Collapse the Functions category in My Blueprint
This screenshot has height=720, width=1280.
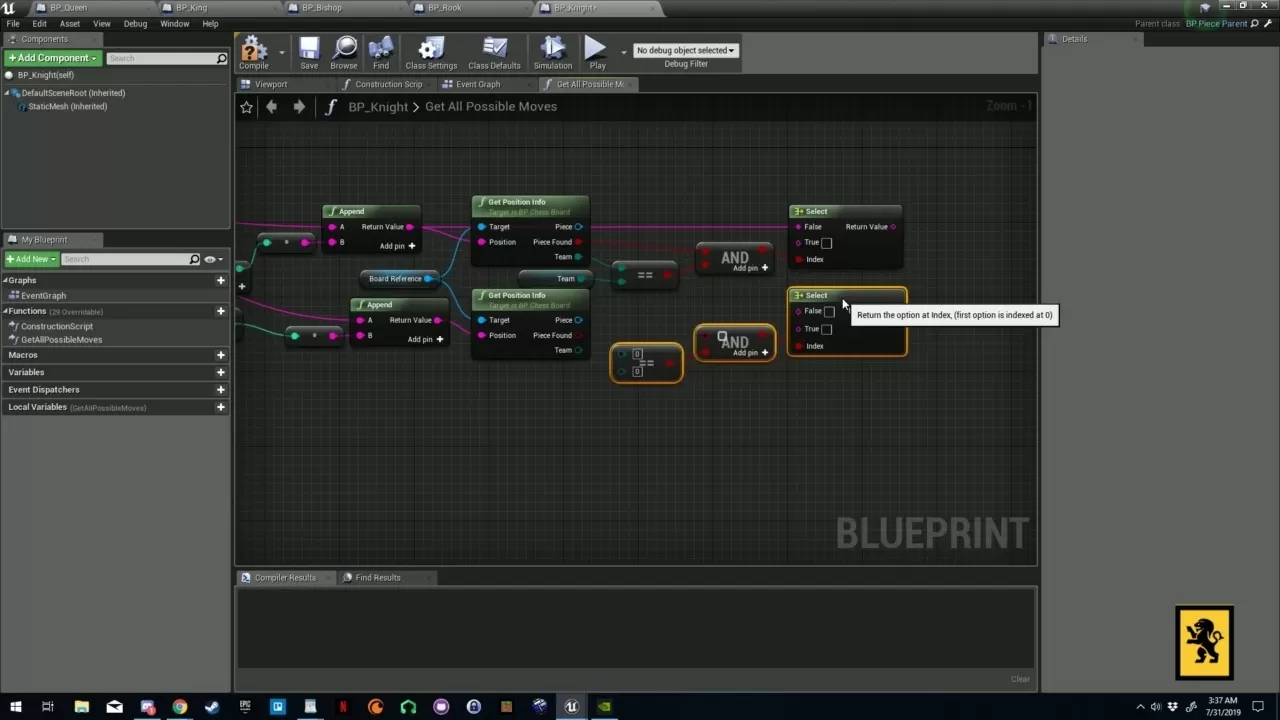[x=8, y=311]
